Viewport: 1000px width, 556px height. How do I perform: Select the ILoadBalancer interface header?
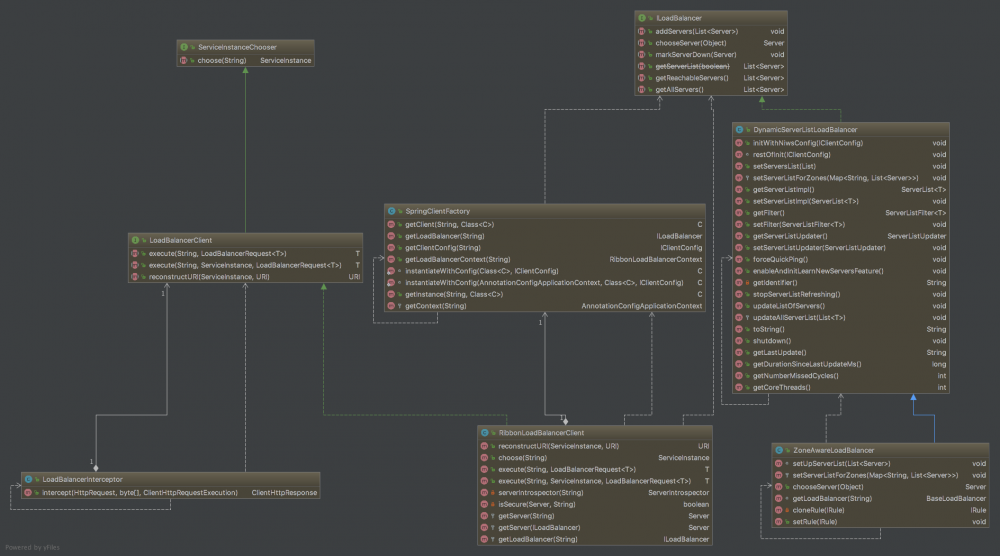click(x=710, y=18)
